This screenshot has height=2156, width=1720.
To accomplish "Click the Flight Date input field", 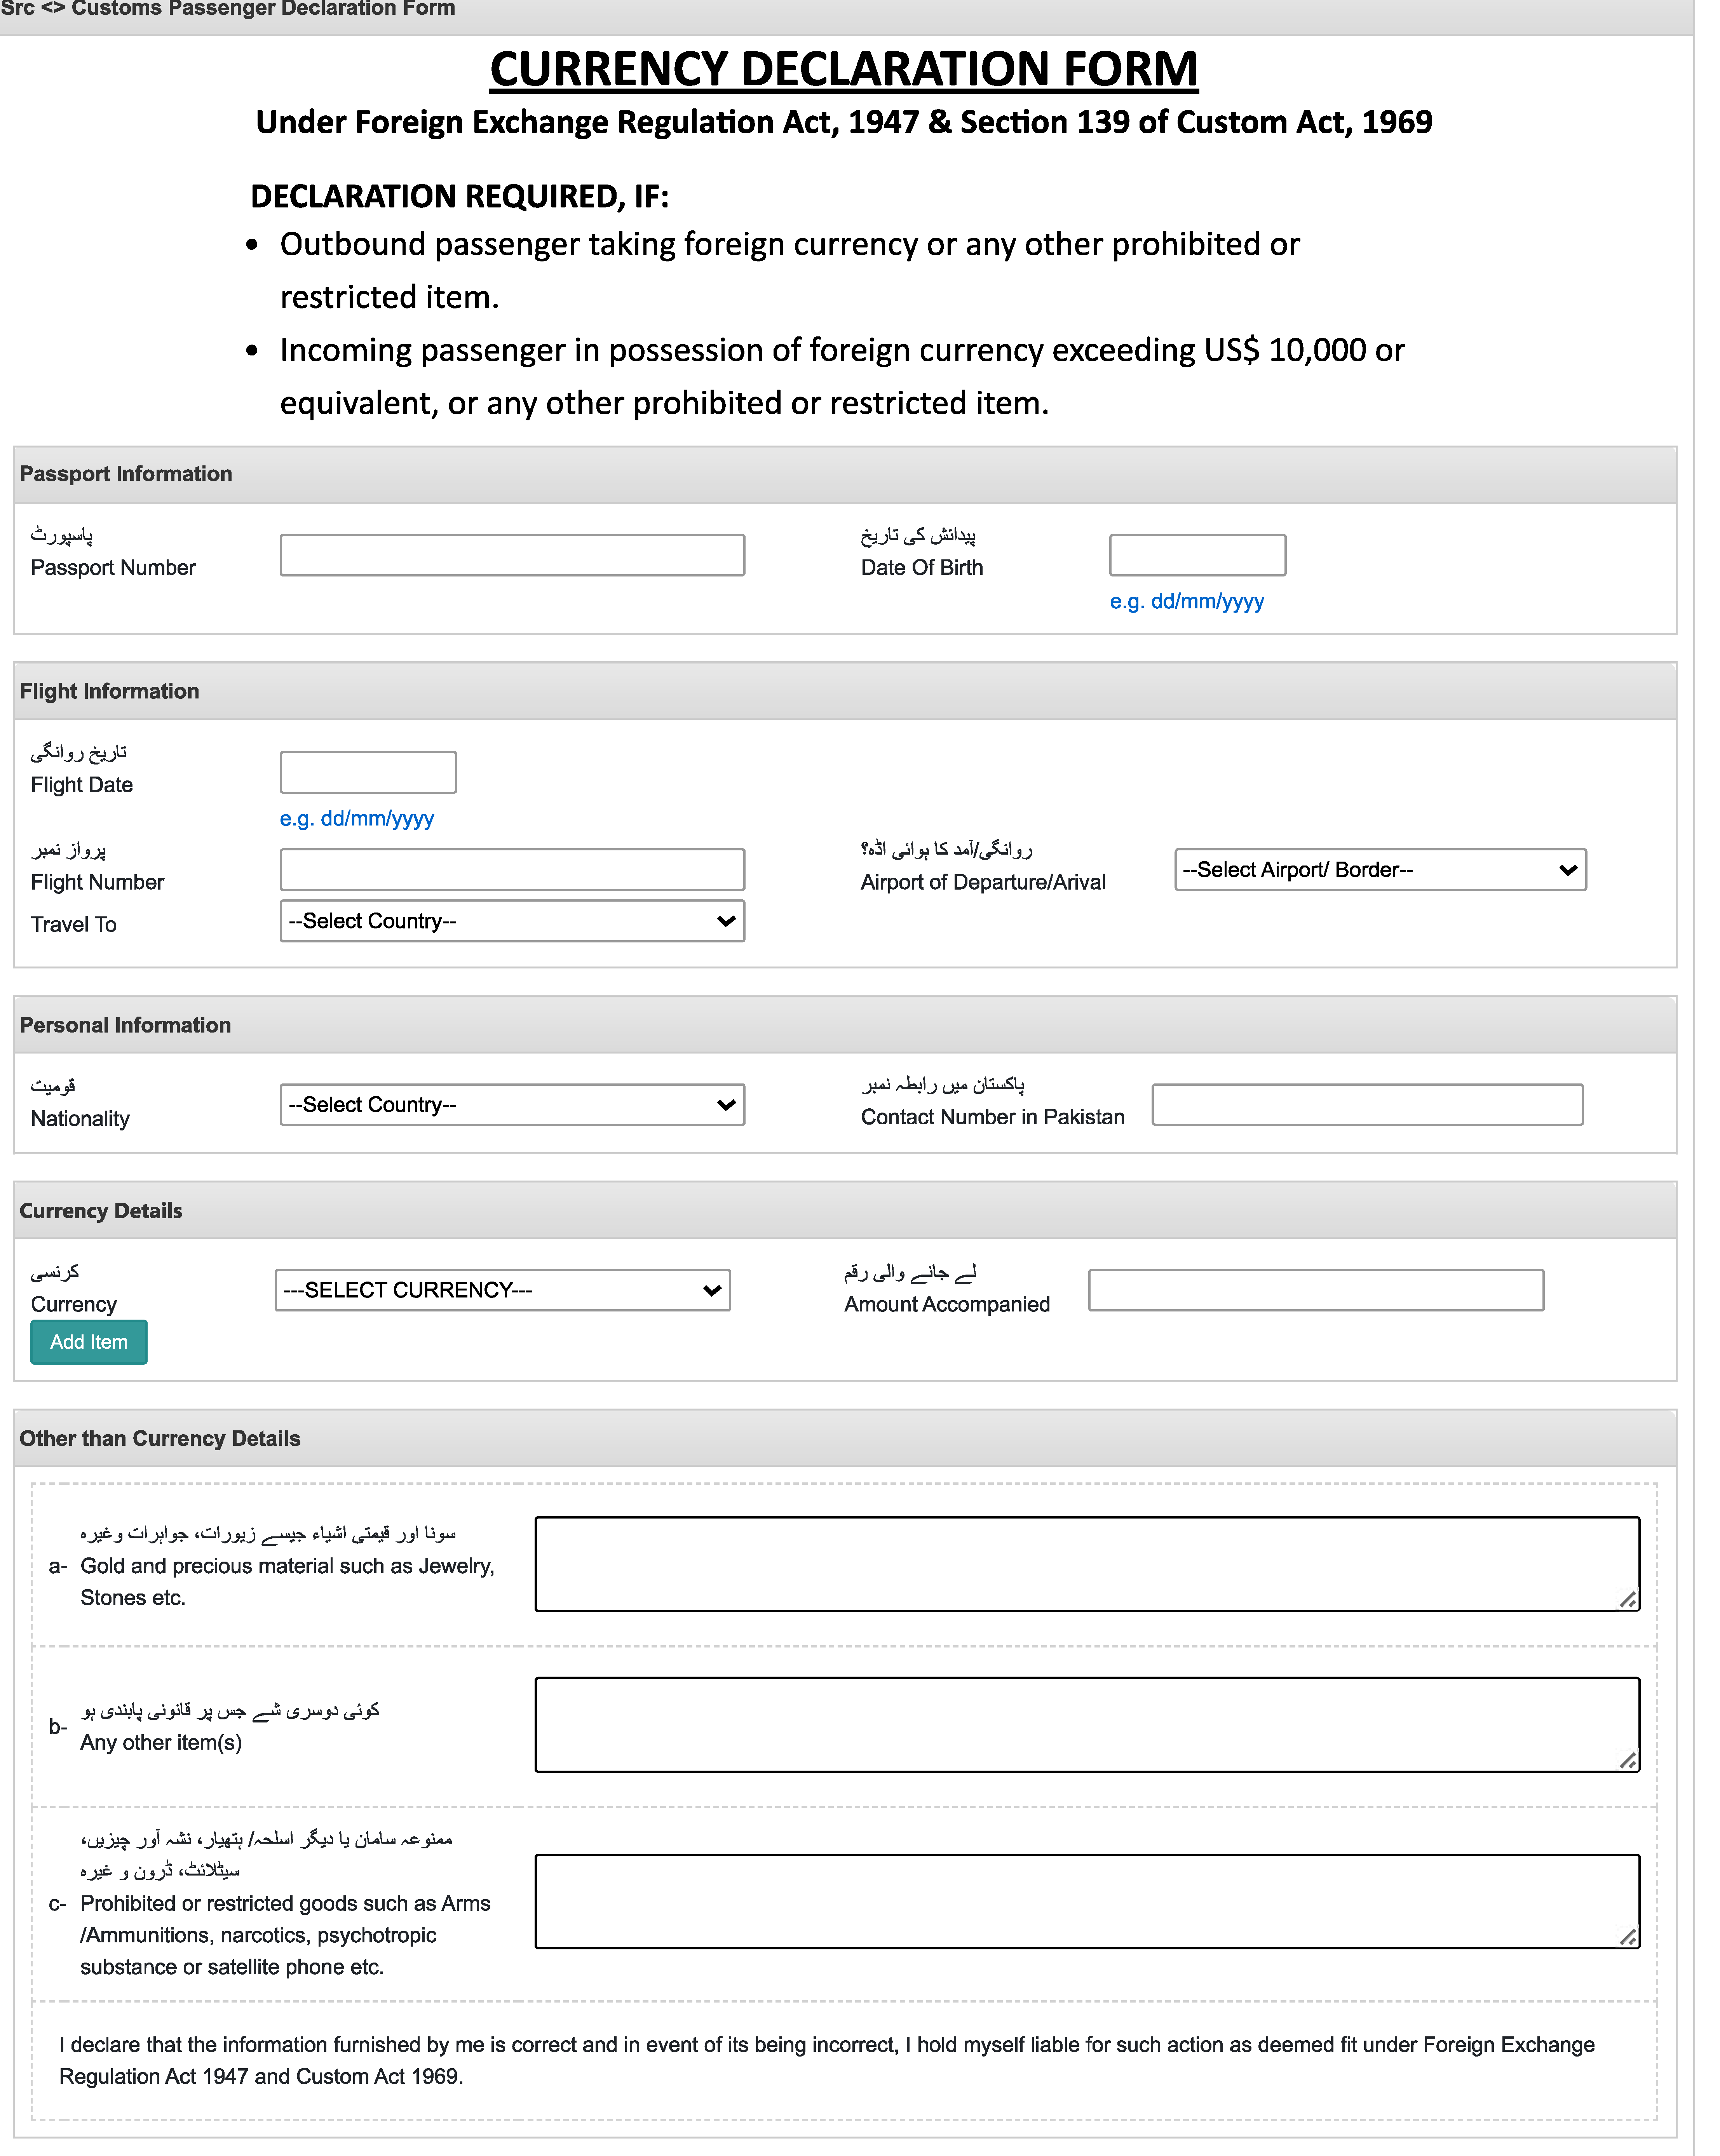I will click(x=367, y=771).
